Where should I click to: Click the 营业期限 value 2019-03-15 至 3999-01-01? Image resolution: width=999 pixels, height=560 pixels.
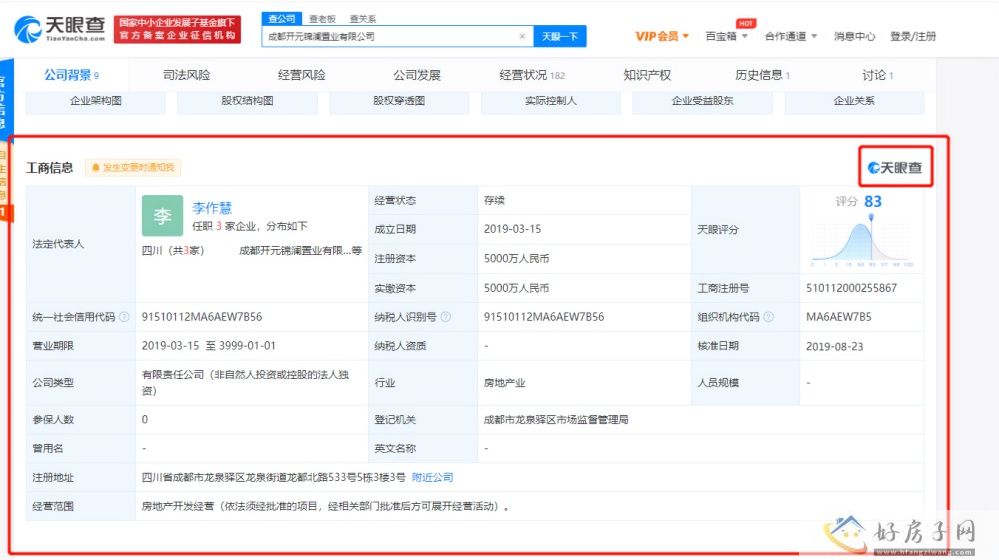[x=208, y=346]
